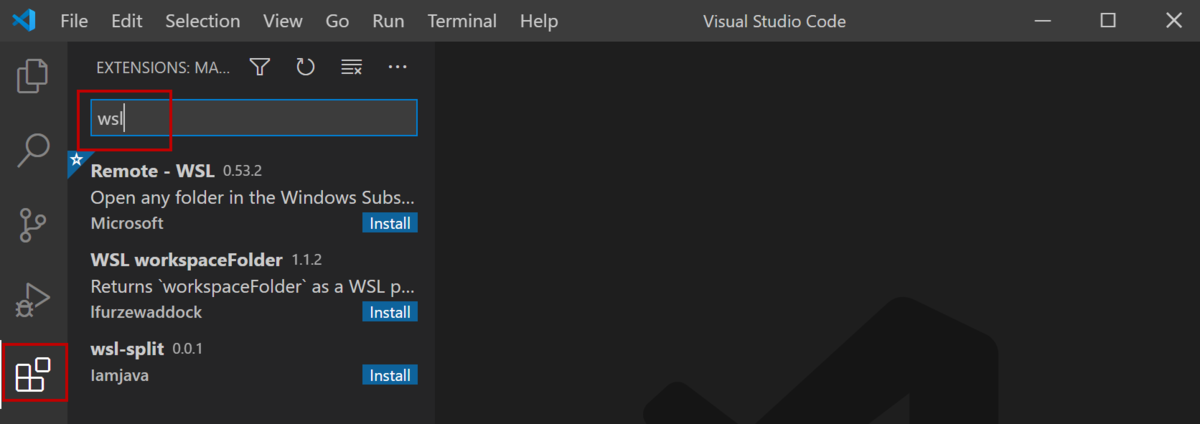
Task: Click version 0.0.1 of wsl-split
Action: [188, 350]
